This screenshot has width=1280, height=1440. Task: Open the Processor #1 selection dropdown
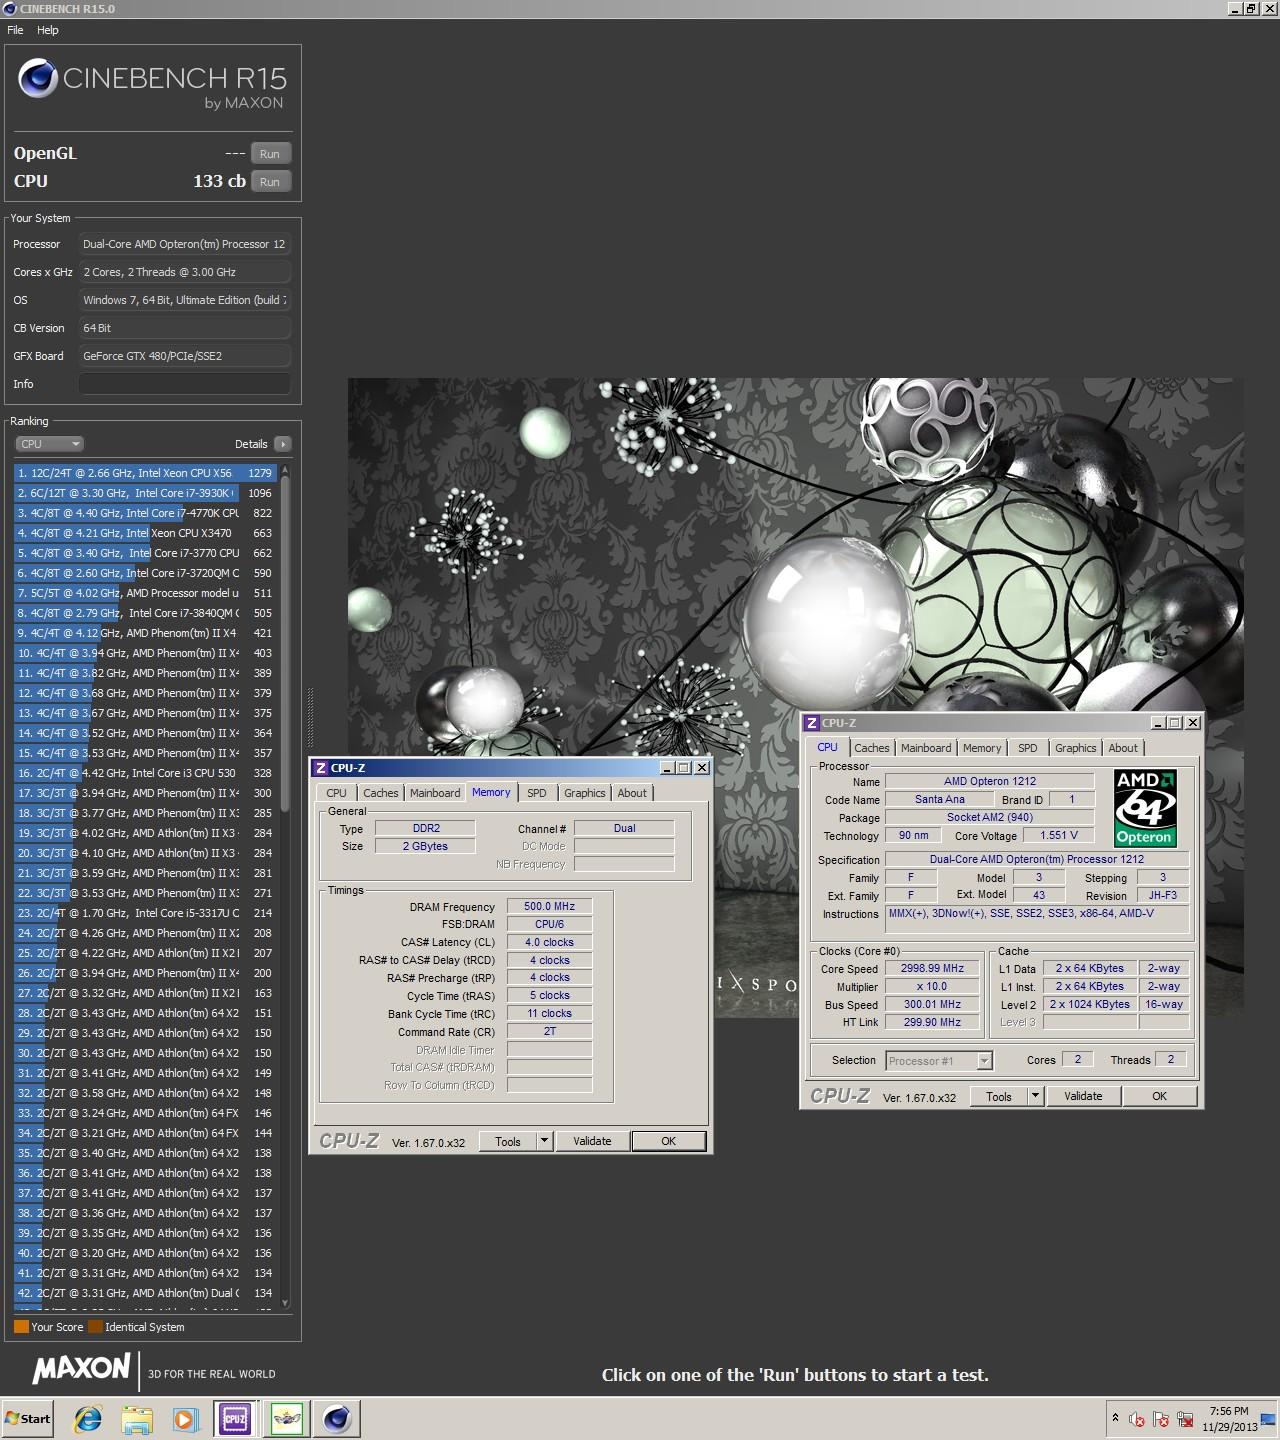tap(939, 1061)
